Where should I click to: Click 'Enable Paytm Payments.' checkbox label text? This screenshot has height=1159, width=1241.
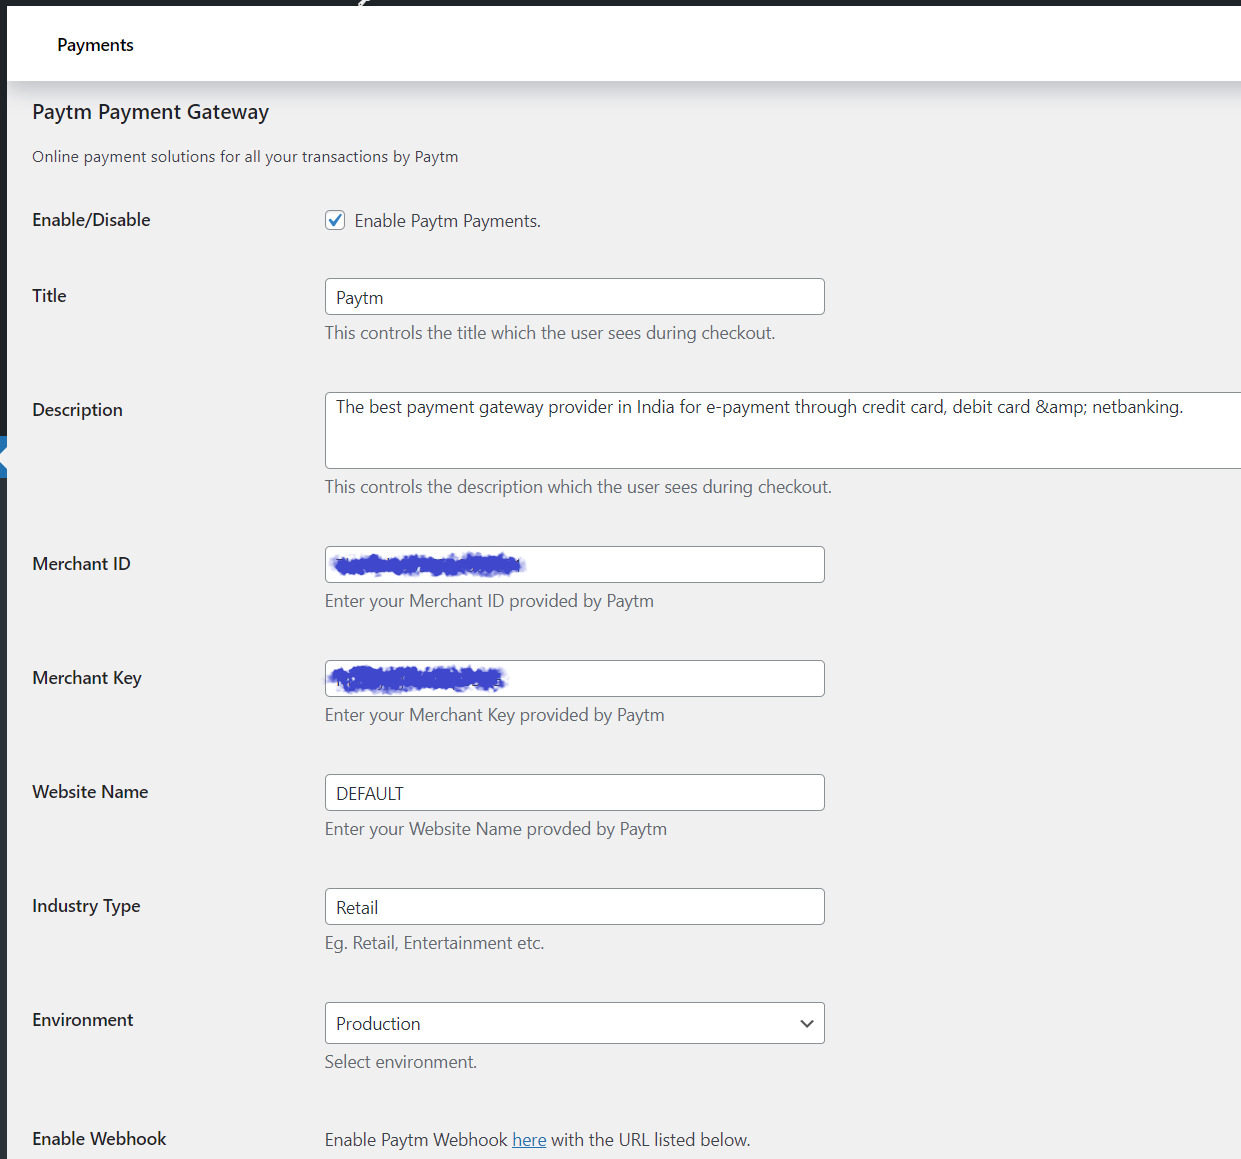[447, 221]
